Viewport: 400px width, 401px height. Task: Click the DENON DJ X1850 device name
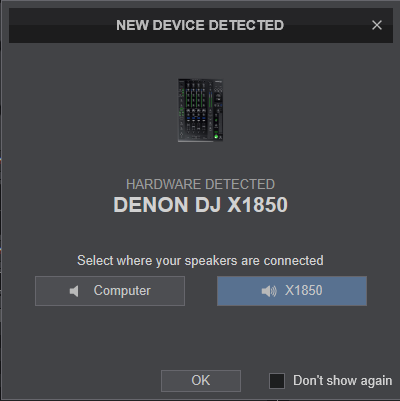[x=200, y=204]
